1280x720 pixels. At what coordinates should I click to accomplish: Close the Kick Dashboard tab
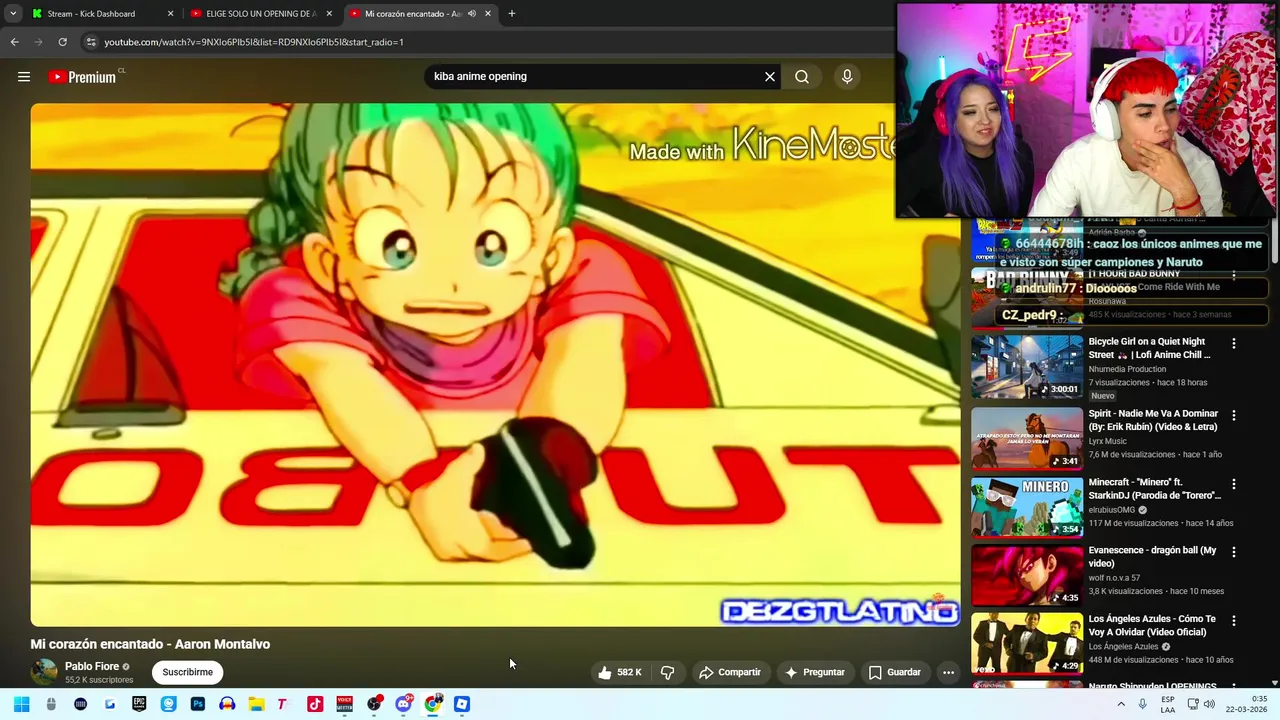(170, 14)
